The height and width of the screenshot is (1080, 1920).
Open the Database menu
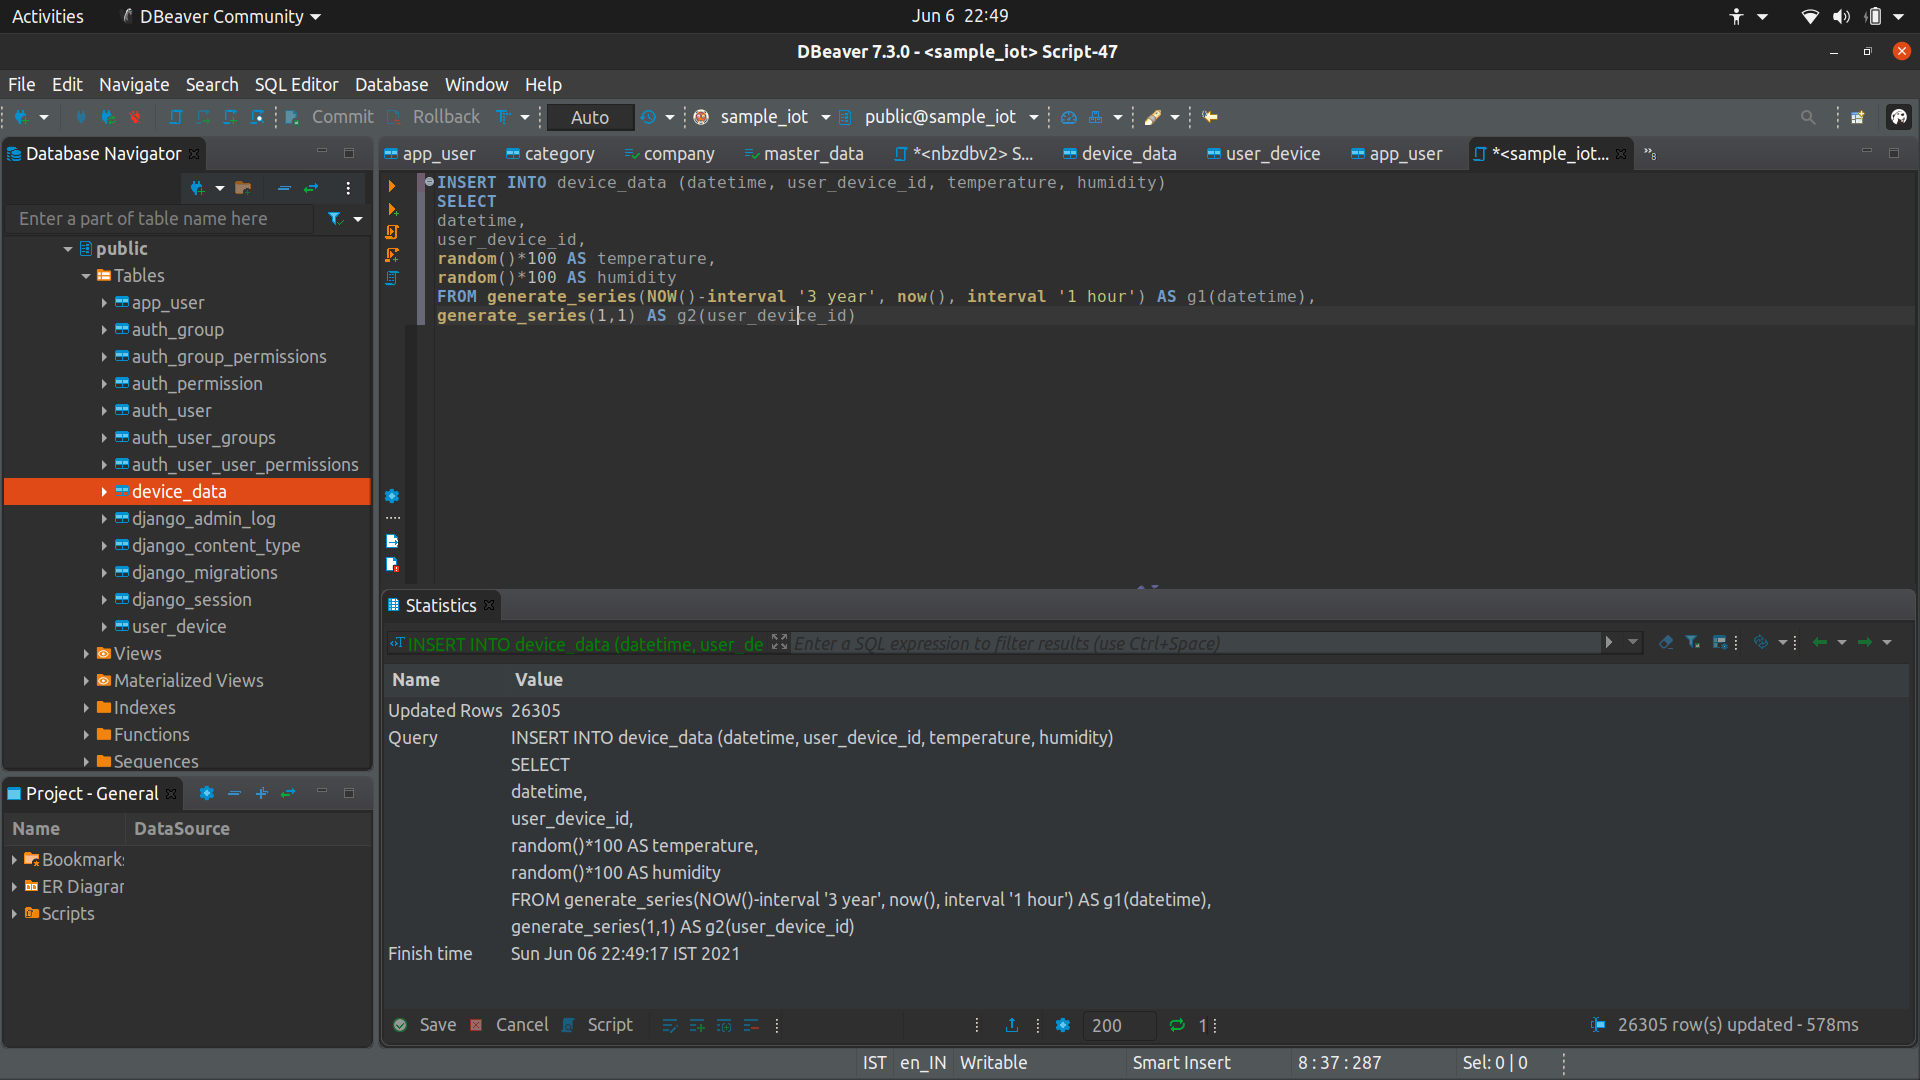(391, 84)
